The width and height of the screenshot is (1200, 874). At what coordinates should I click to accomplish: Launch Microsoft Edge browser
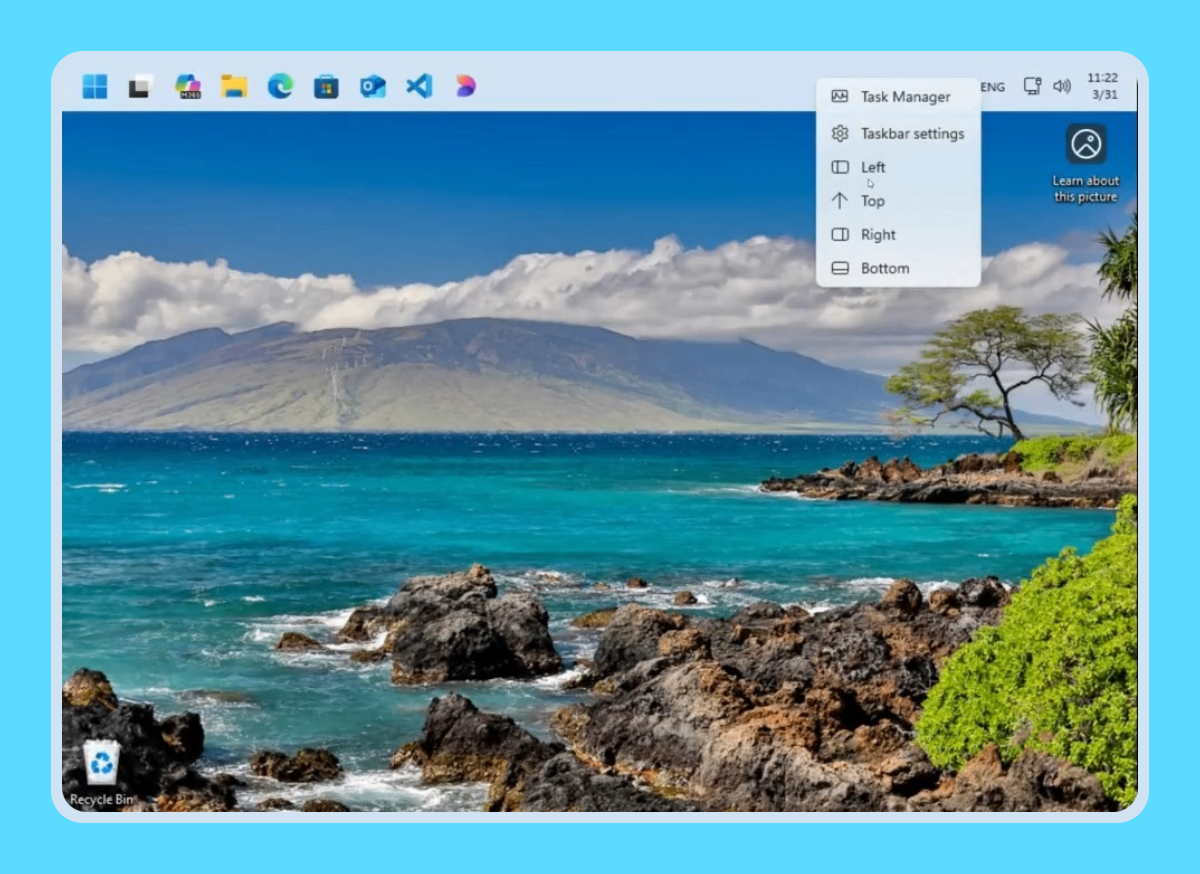(280, 86)
